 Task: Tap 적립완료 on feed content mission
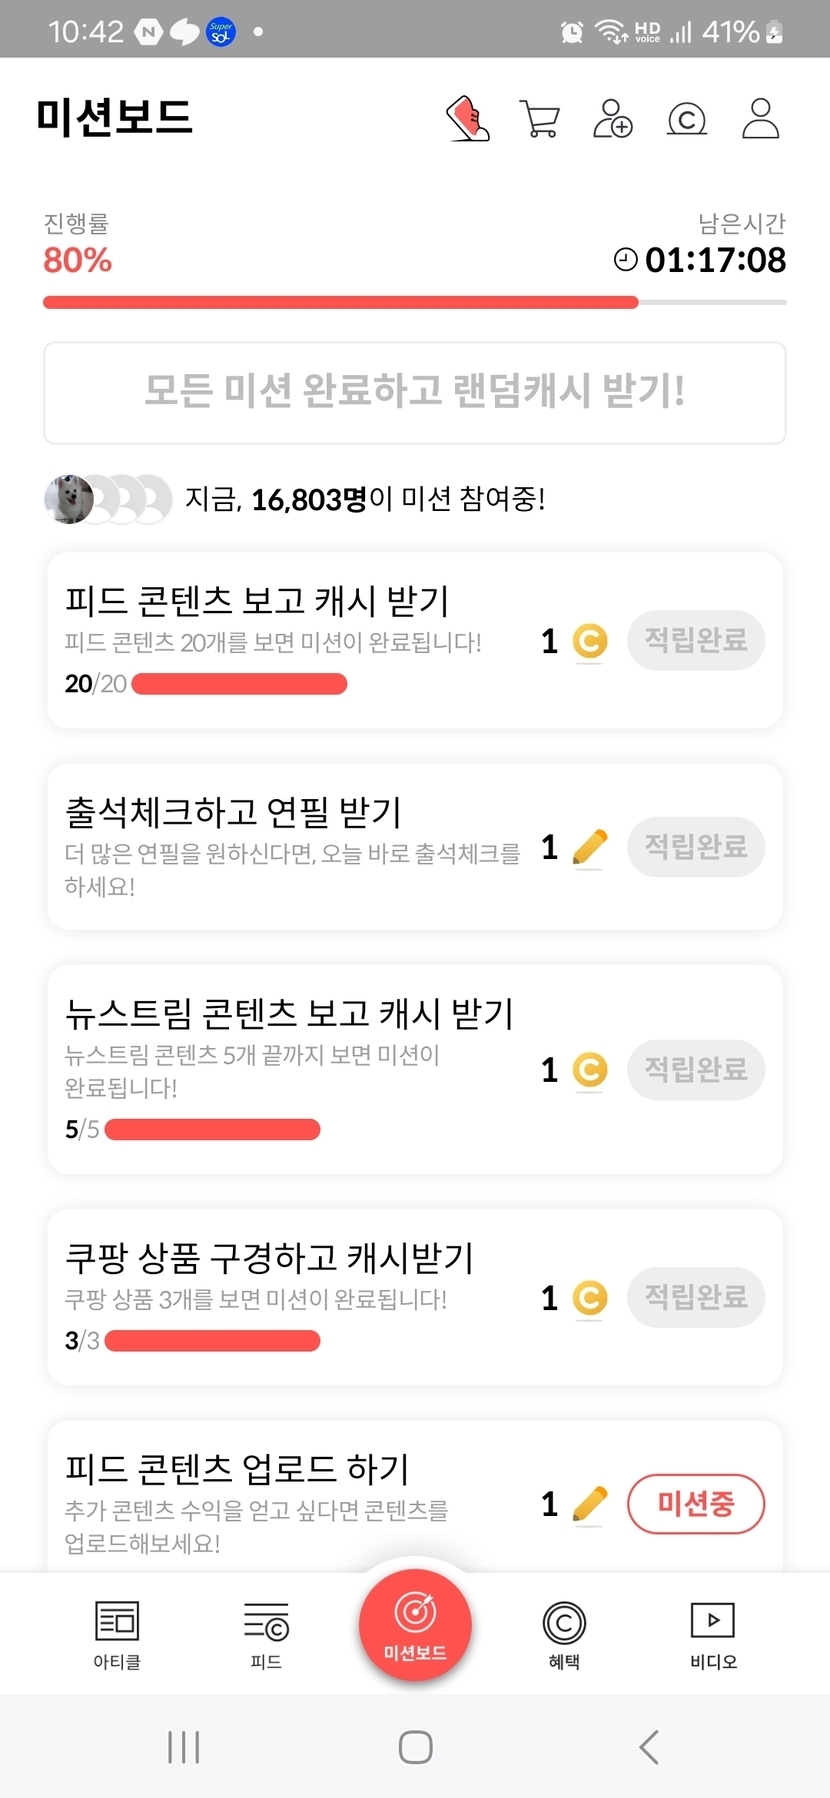(696, 640)
